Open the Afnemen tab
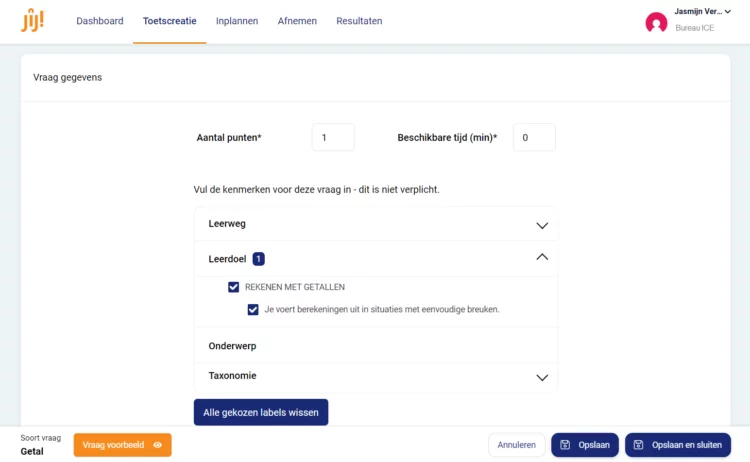Screen dimensions: 750x462 coord(297,21)
